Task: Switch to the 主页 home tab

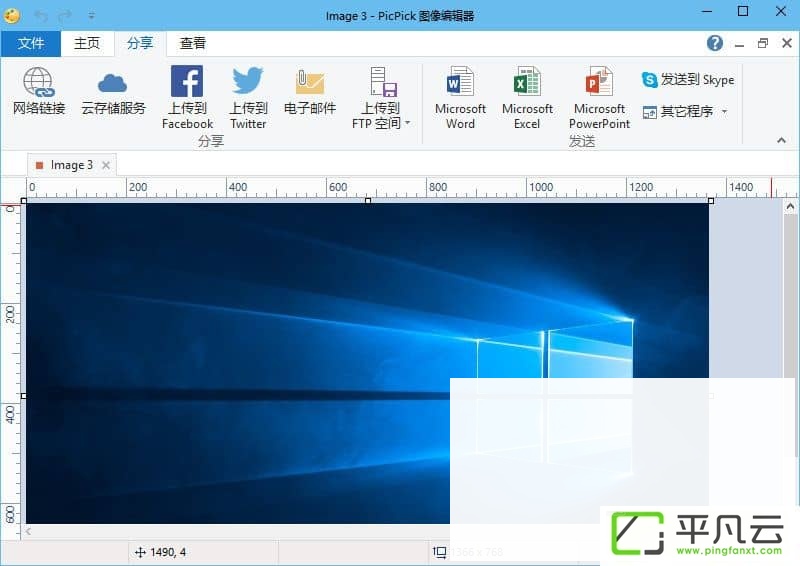Action: pyautogui.click(x=87, y=43)
